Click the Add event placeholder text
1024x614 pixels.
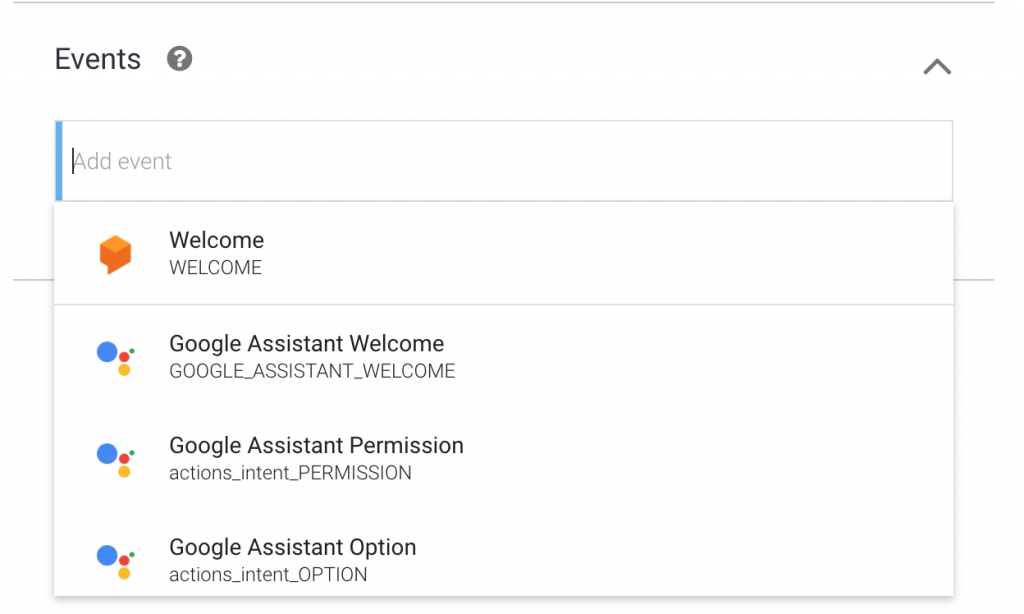pos(123,162)
